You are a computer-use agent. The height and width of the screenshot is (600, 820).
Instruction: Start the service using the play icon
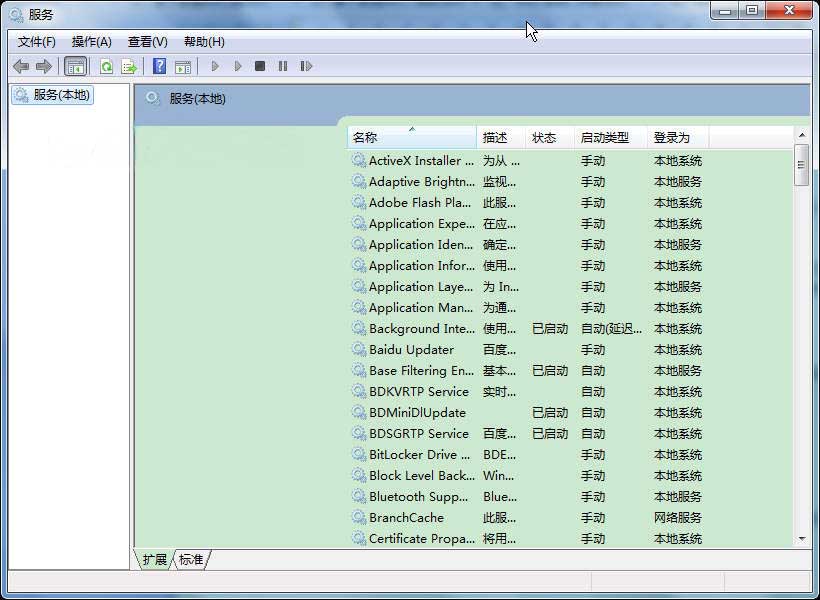(215, 66)
